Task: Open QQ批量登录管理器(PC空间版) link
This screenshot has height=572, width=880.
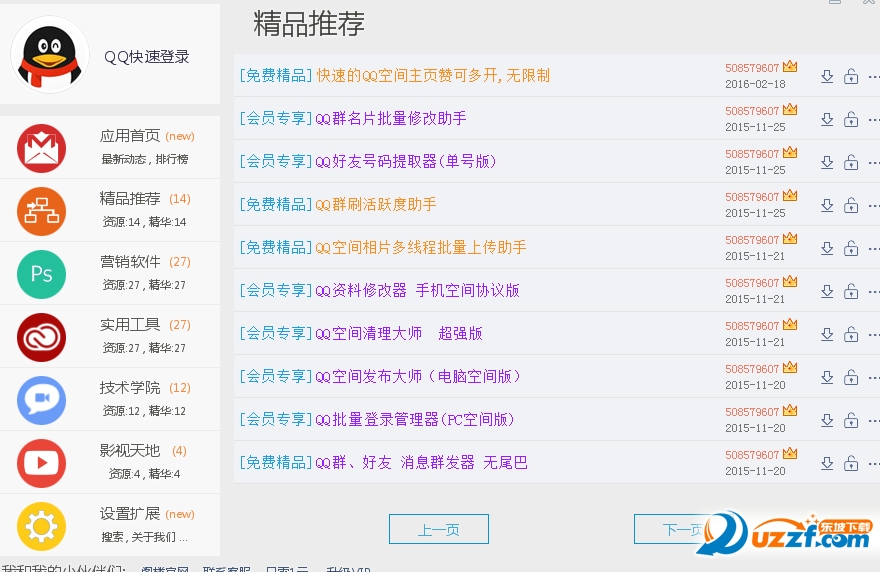Action: point(415,419)
